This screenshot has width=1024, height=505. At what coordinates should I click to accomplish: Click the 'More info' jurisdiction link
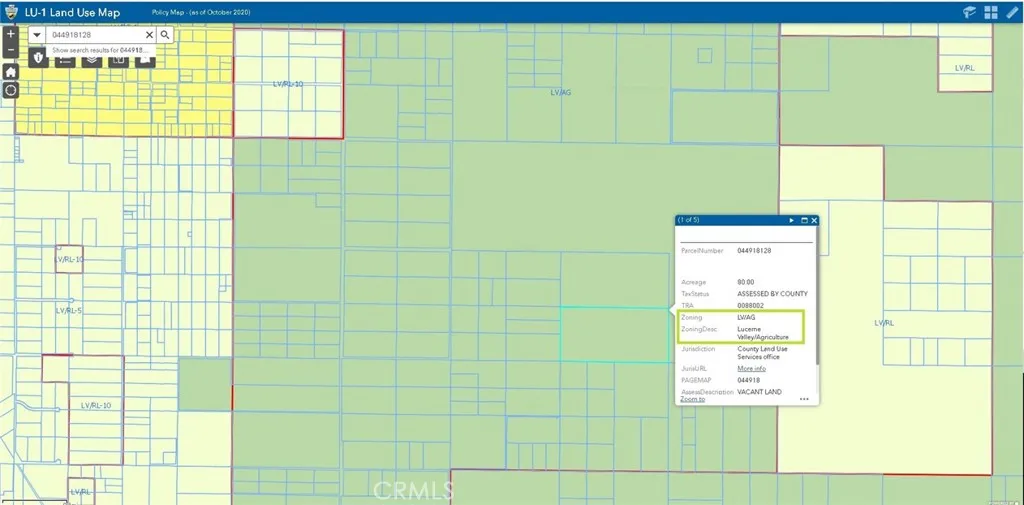(751, 369)
